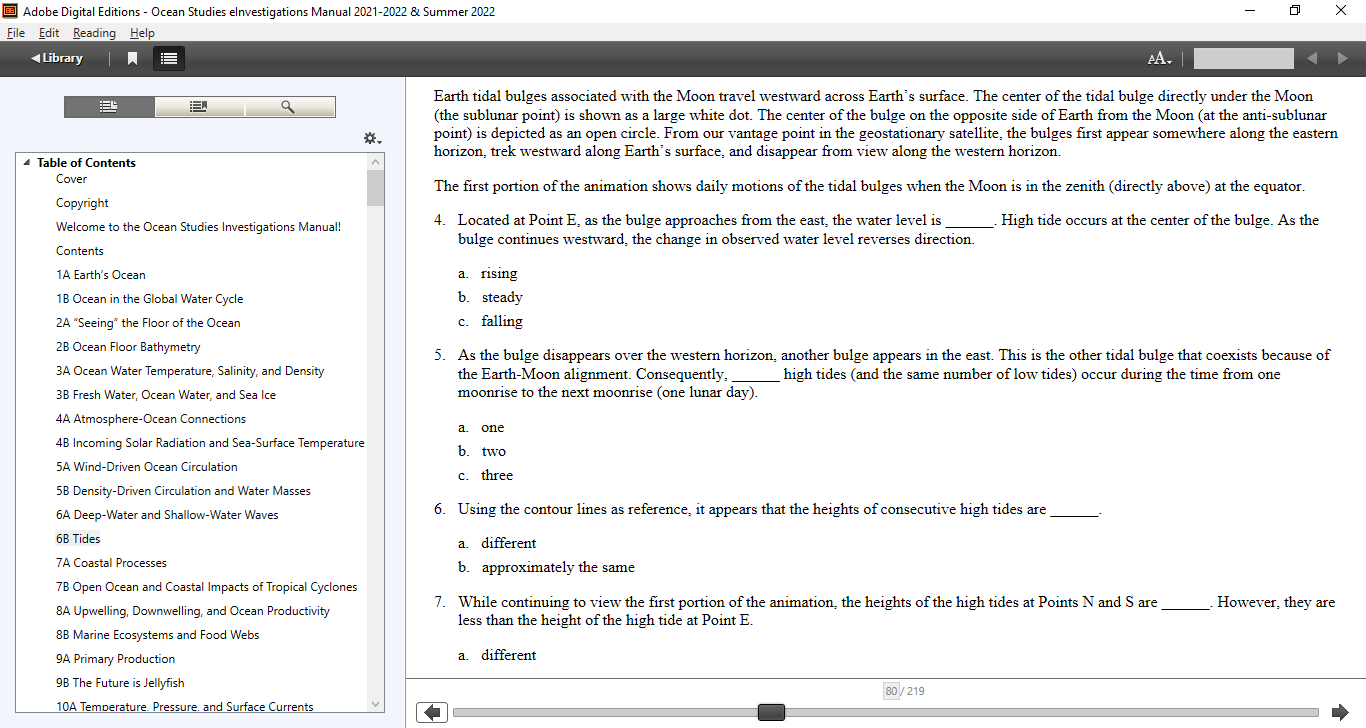Open the Copyright section
Viewport: 1366px width, 728px height.
pyautogui.click(x=82, y=203)
